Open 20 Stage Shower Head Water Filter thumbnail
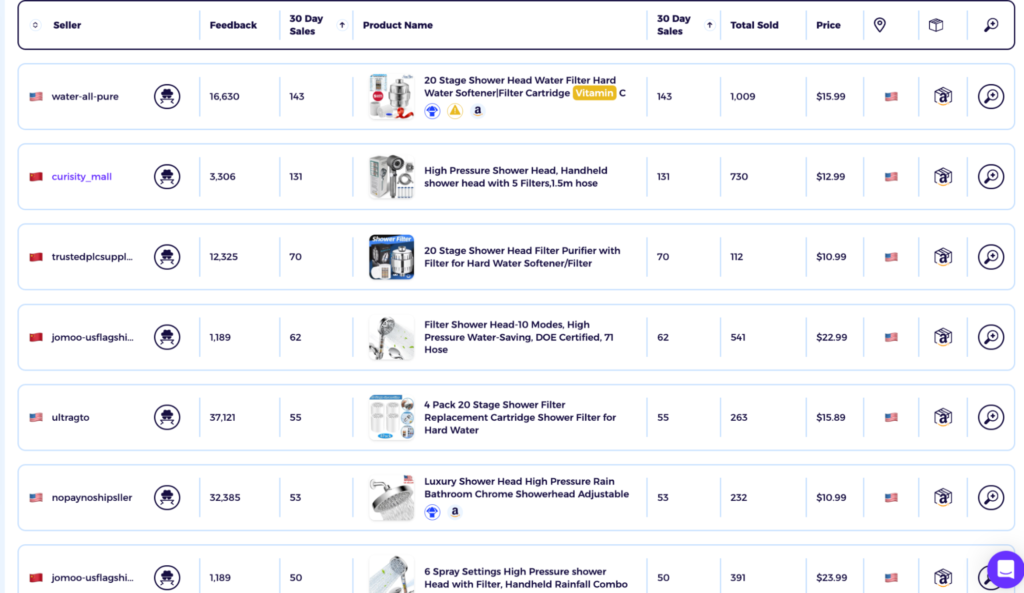1024x593 pixels. point(391,97)
